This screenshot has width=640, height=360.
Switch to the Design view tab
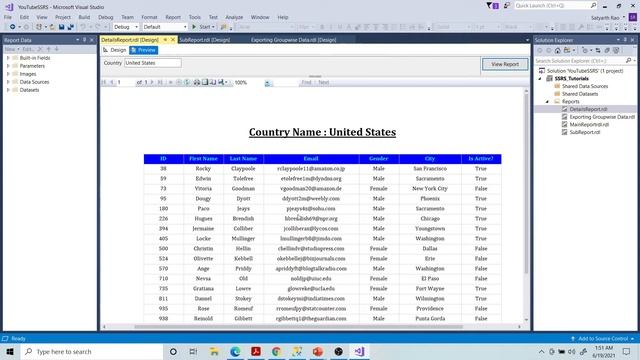click(x=115, y=50)
